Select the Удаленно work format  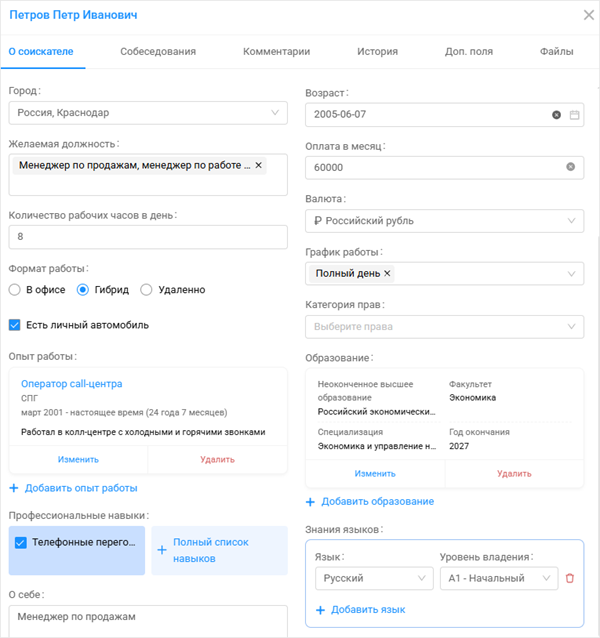pyautogui.click(x=146, y=290)
